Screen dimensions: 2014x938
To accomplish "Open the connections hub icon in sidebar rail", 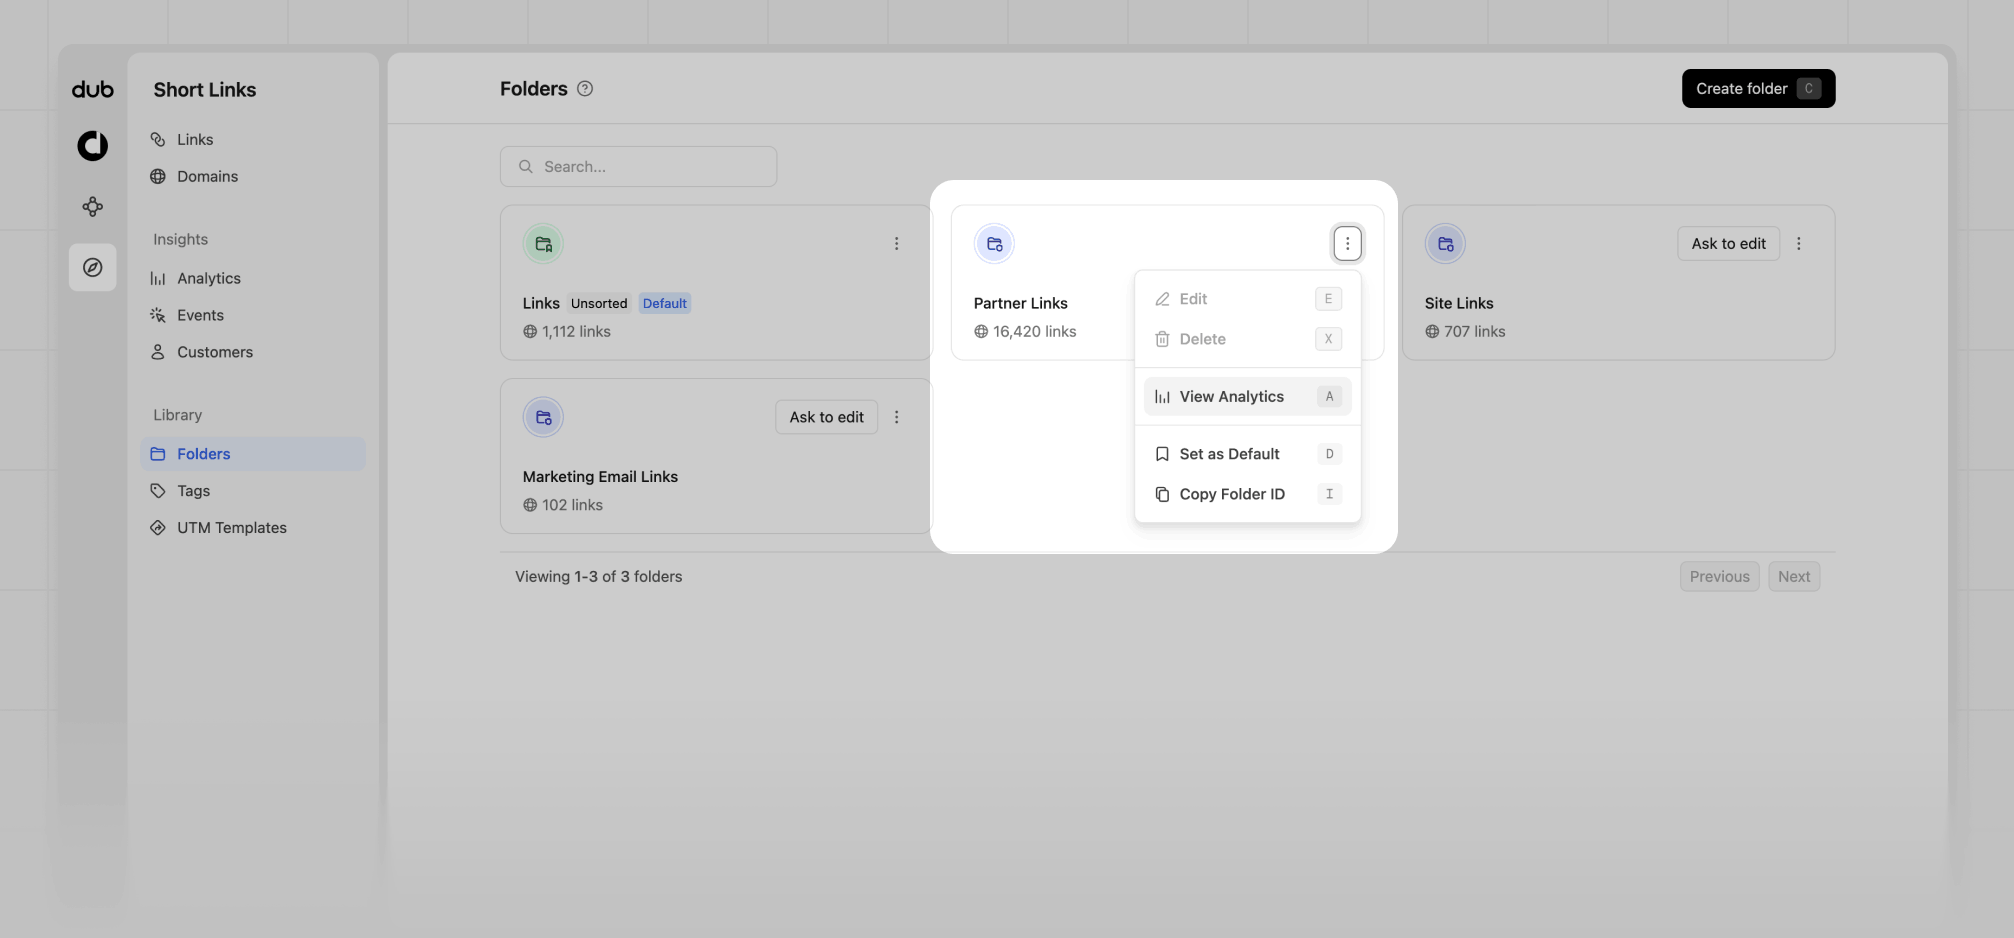I will click(93, 207).
